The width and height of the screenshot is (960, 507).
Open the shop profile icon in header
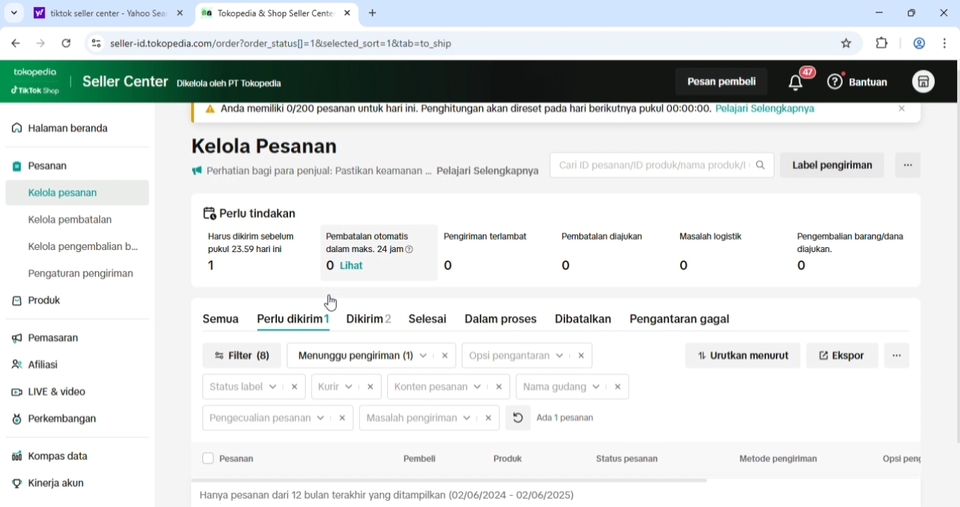click(x=923, y=81)
